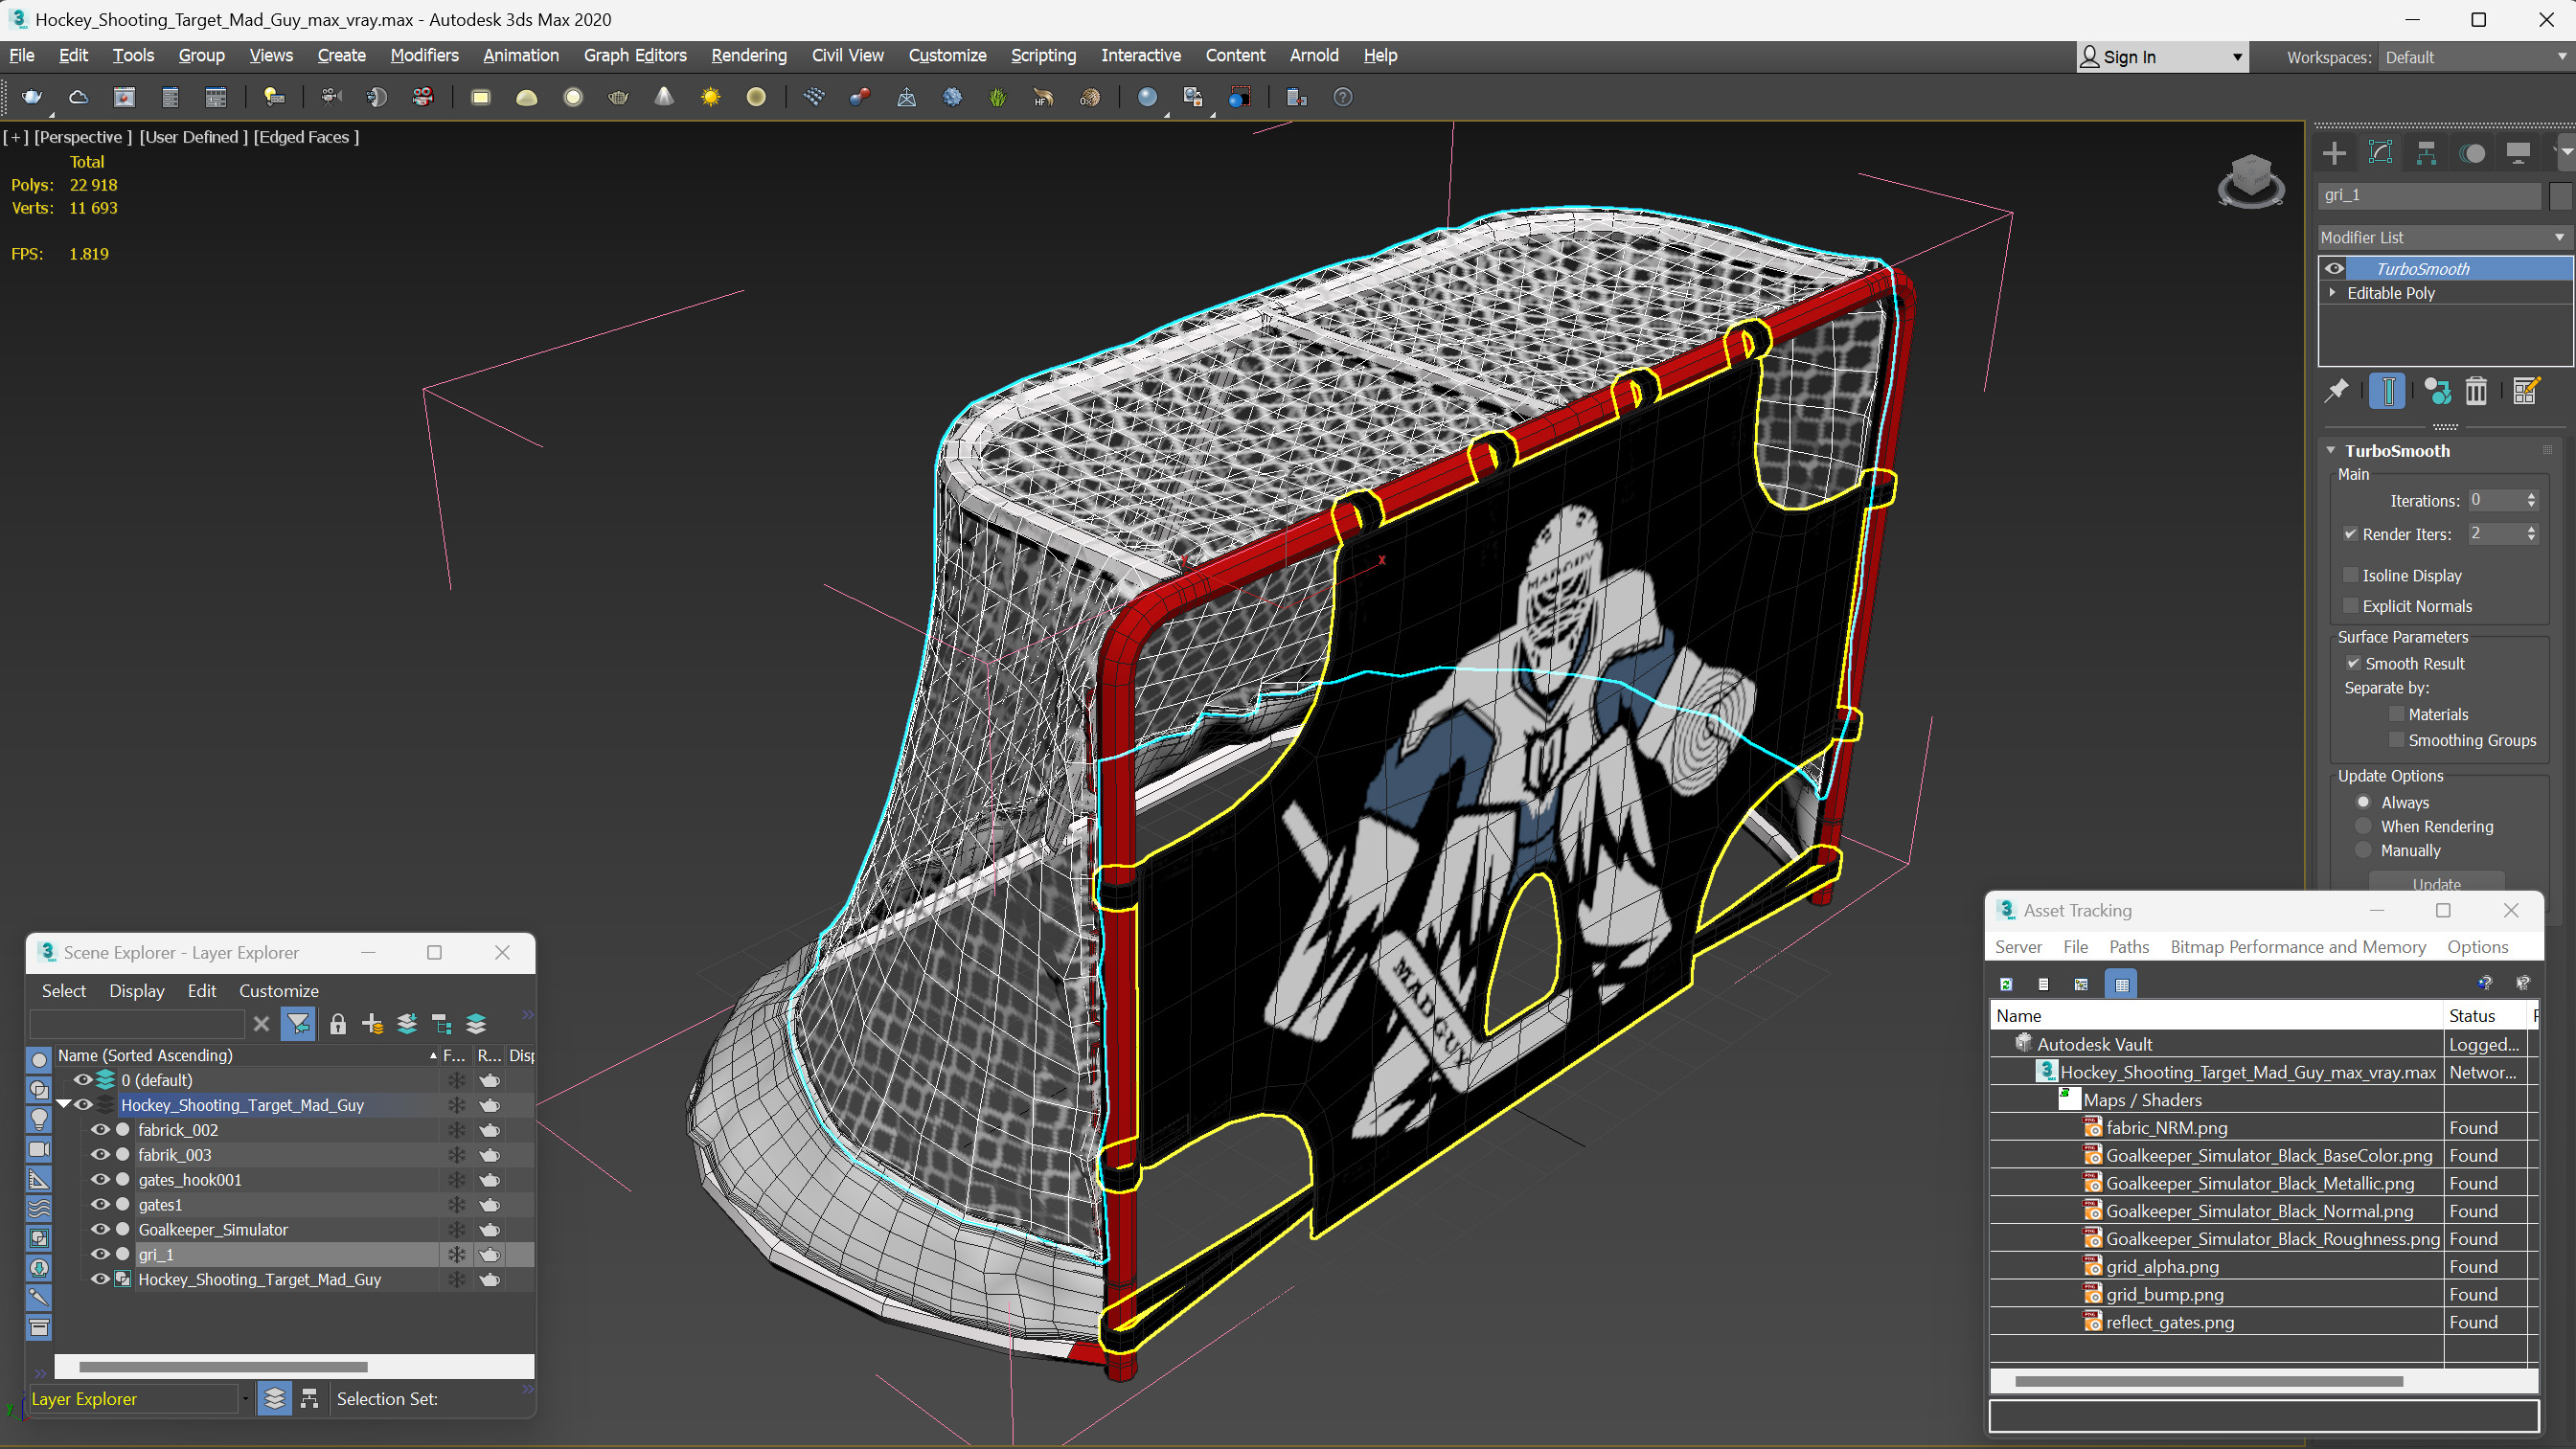
Task: Toggle TurboSmooth modifier eye visibility
Action: click(x=2334, y=268)
